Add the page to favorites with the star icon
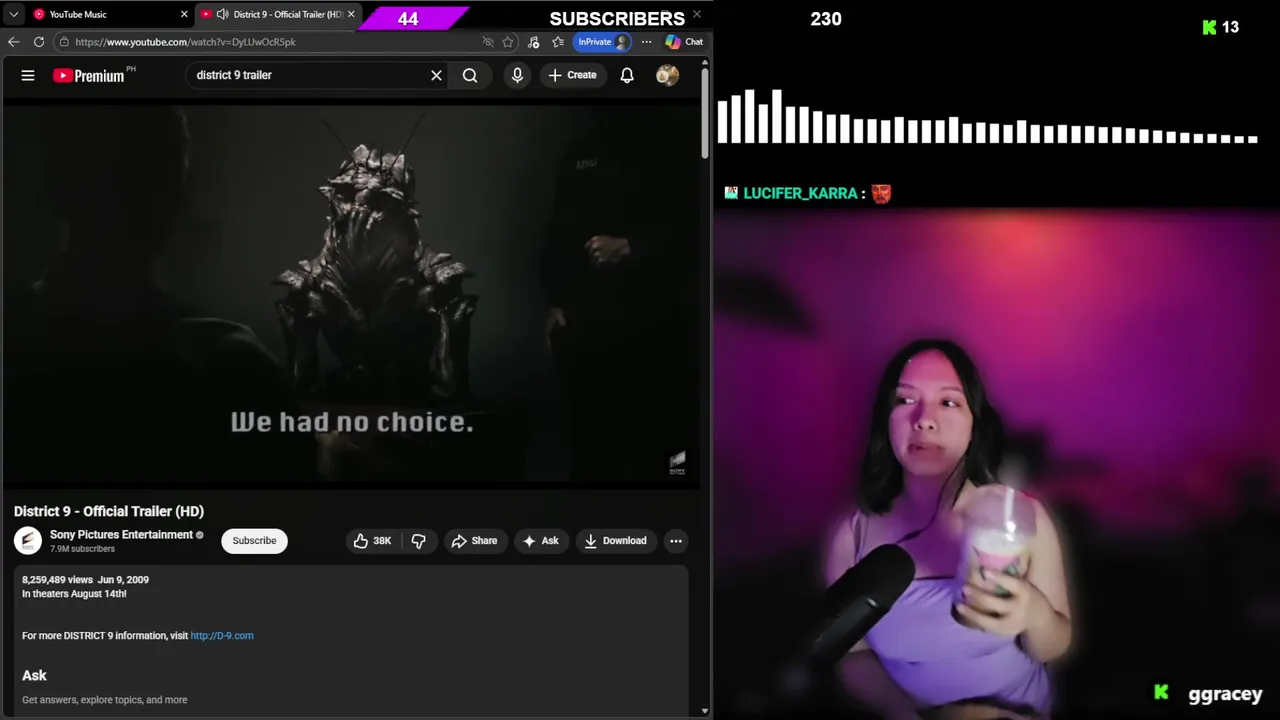 tap(508, 42)
